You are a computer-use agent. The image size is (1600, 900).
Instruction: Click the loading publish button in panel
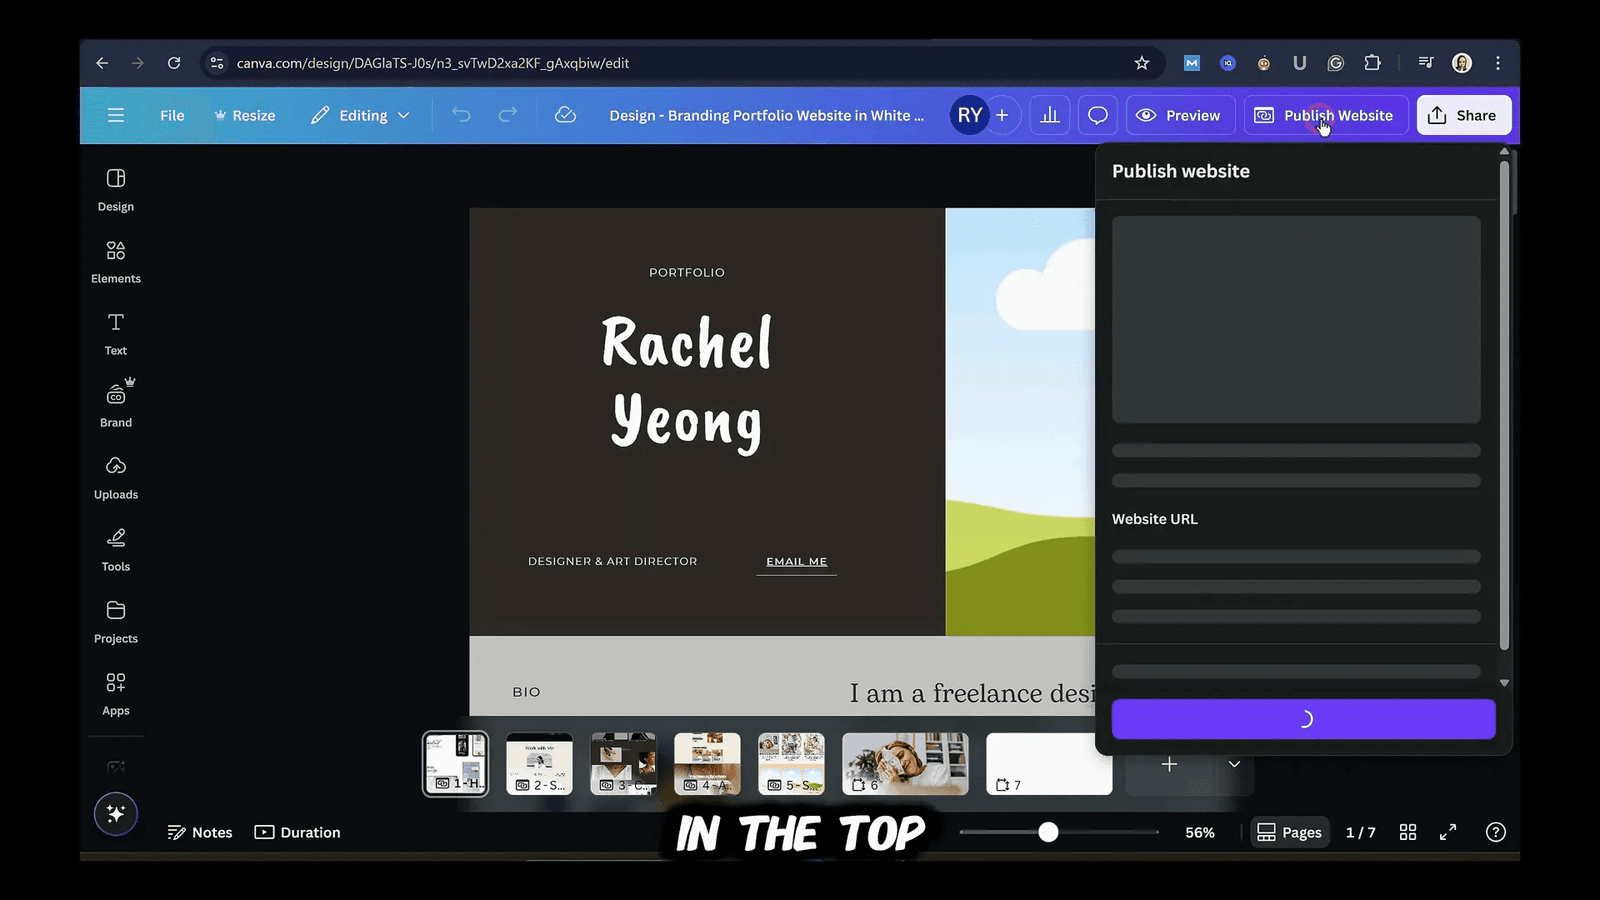coord(1304,719)
